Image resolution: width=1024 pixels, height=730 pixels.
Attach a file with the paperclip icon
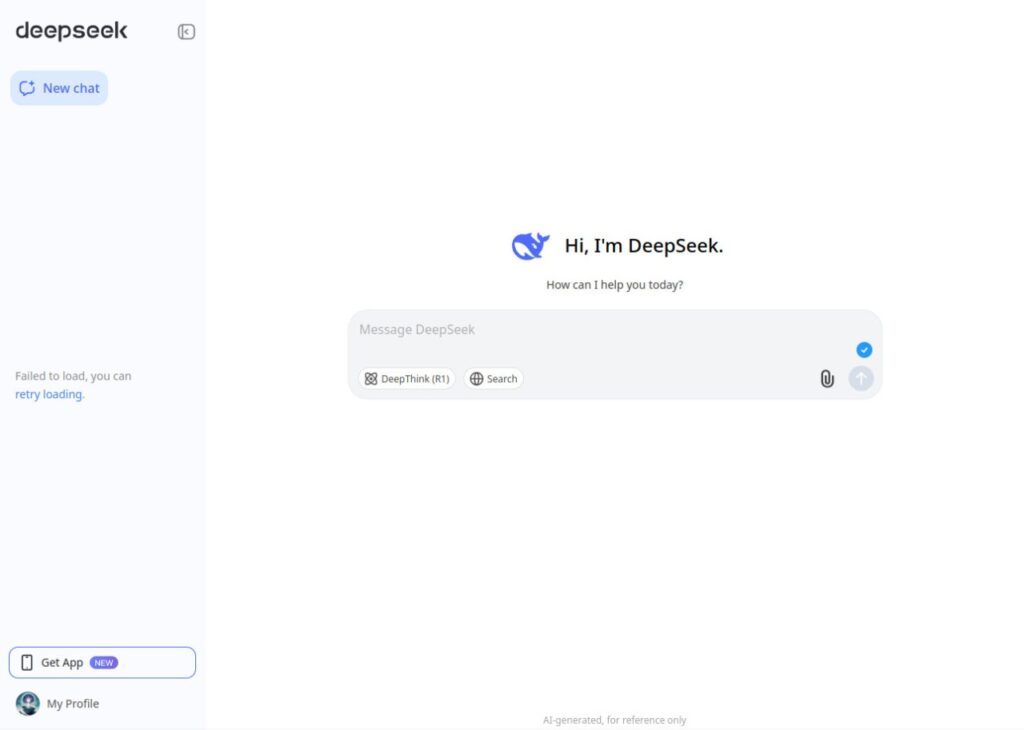click(x=827, y=379)
